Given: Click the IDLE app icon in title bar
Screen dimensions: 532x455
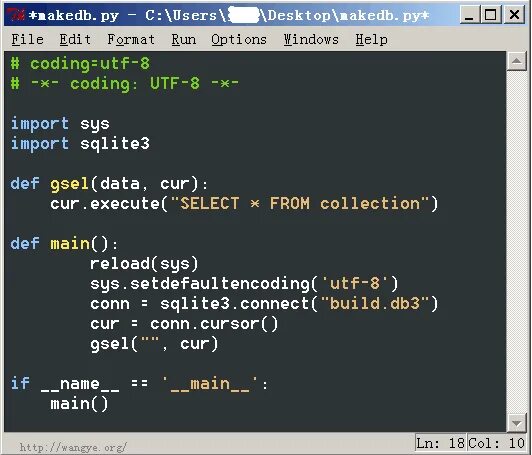Looking at the screenshot, I should 17,15.
